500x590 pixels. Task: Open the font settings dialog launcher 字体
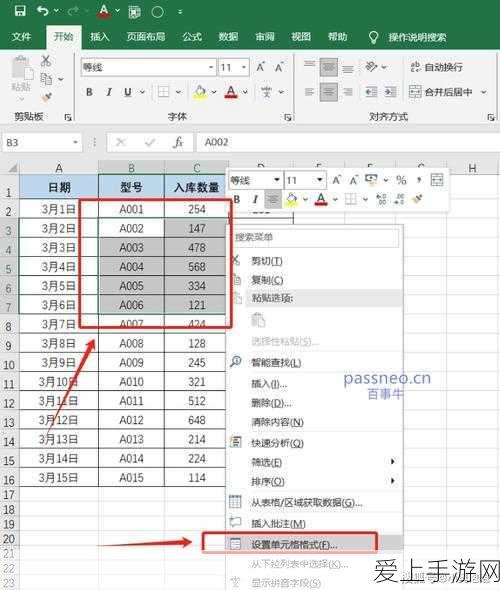click(x=288, y=118)
